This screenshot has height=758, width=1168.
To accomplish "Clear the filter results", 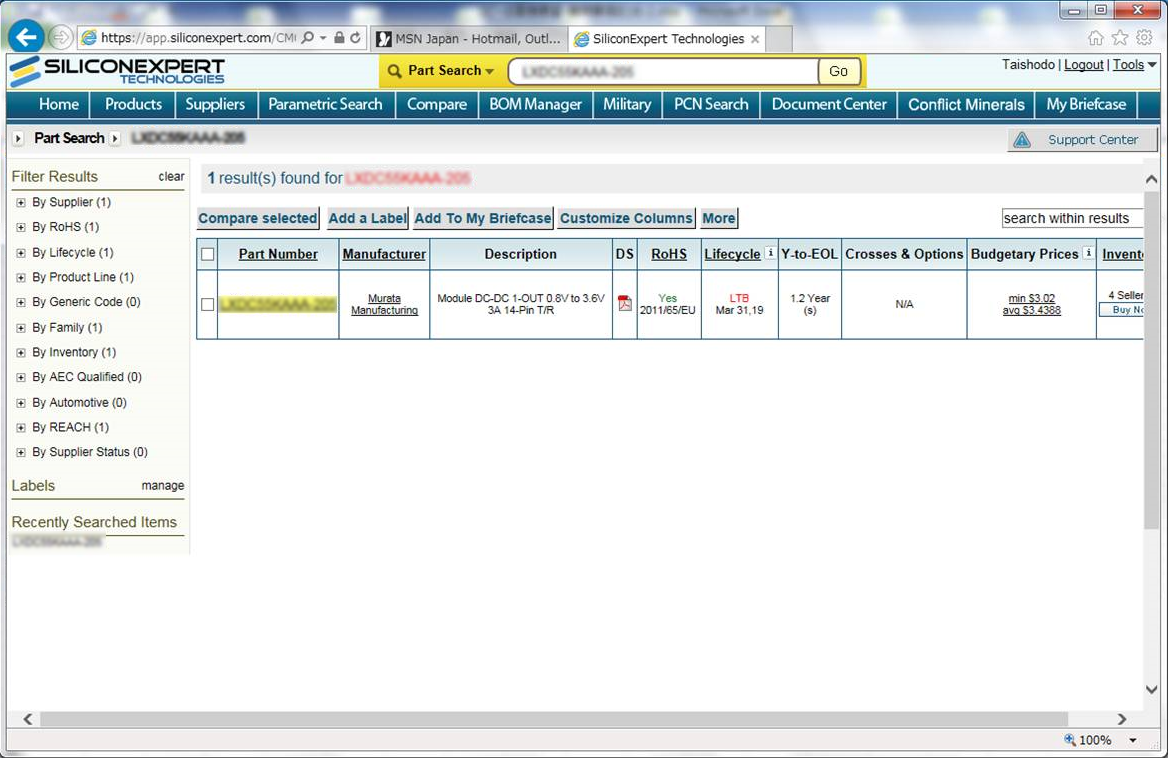I will pyautogui.click(x=171, y=176).
